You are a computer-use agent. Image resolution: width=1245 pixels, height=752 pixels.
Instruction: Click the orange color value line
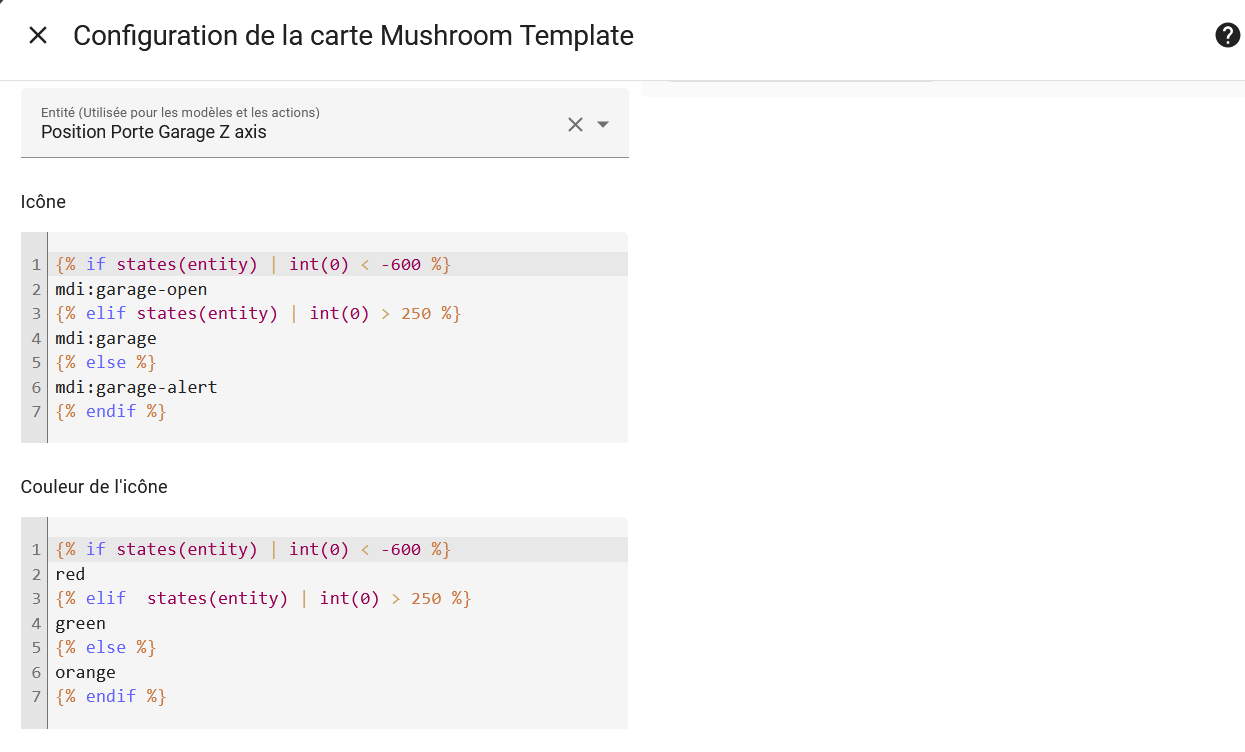point(86,672)
